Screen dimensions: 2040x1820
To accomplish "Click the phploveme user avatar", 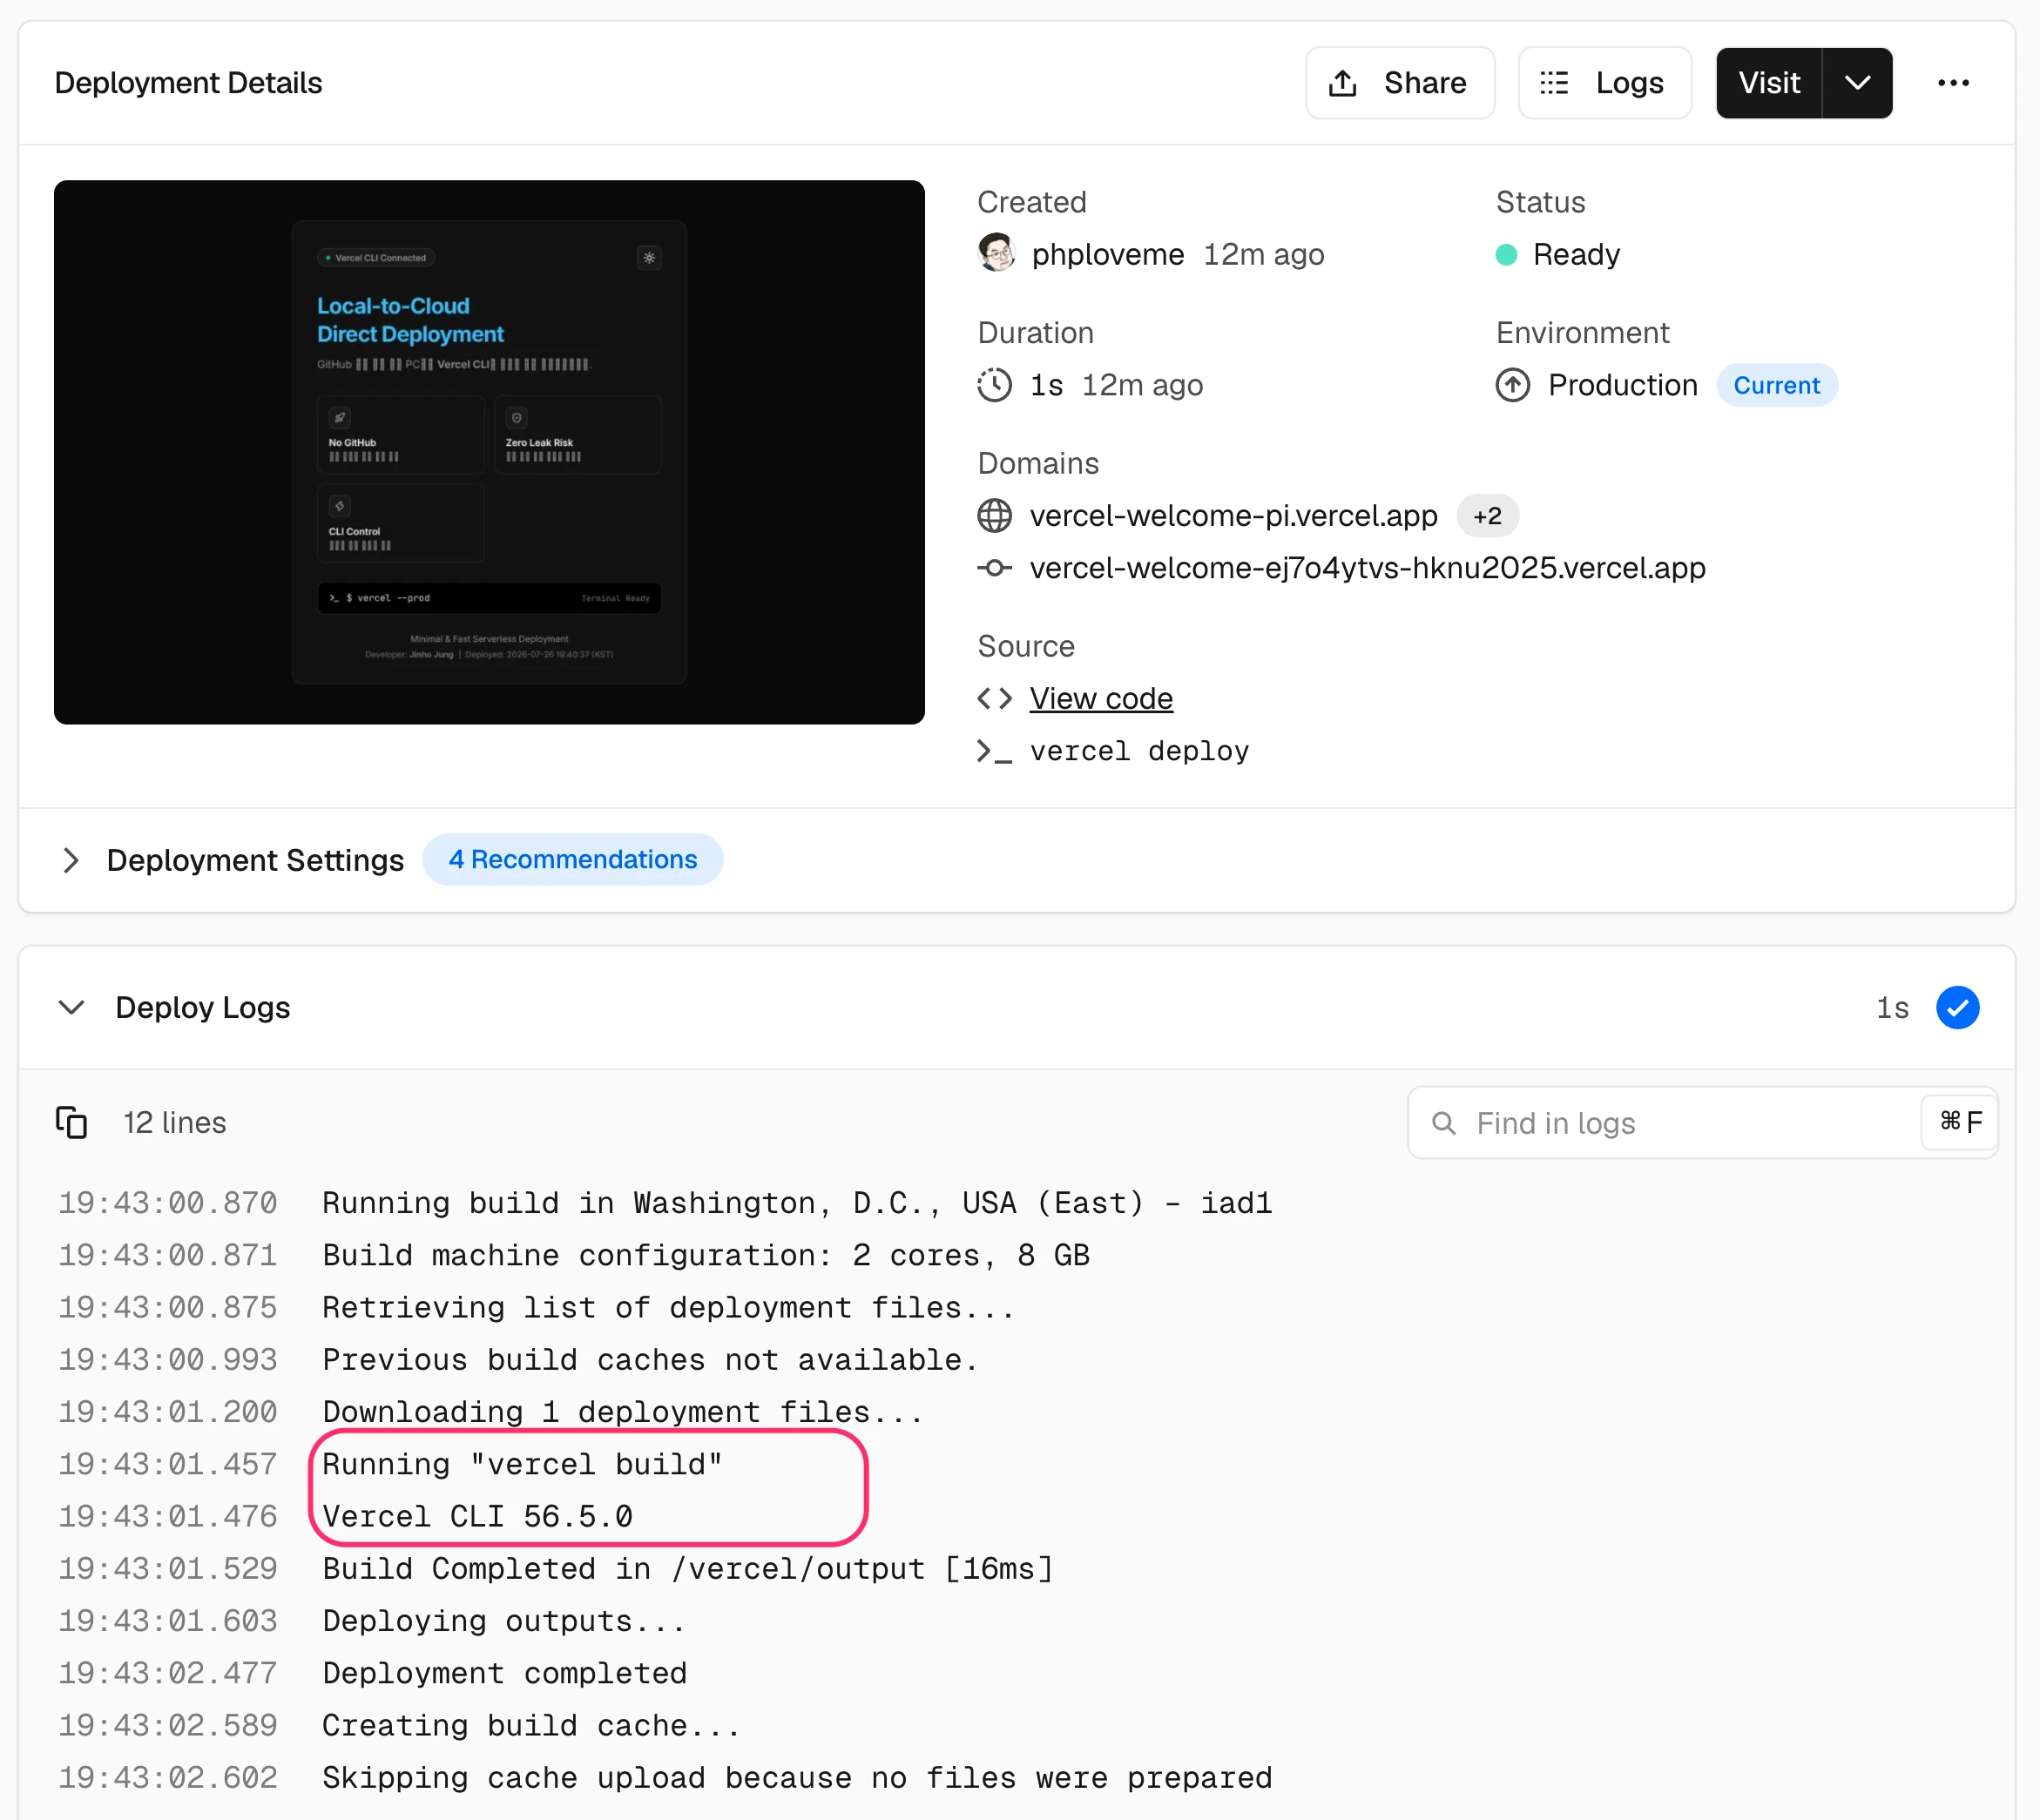I will click(x=996, y=254).
